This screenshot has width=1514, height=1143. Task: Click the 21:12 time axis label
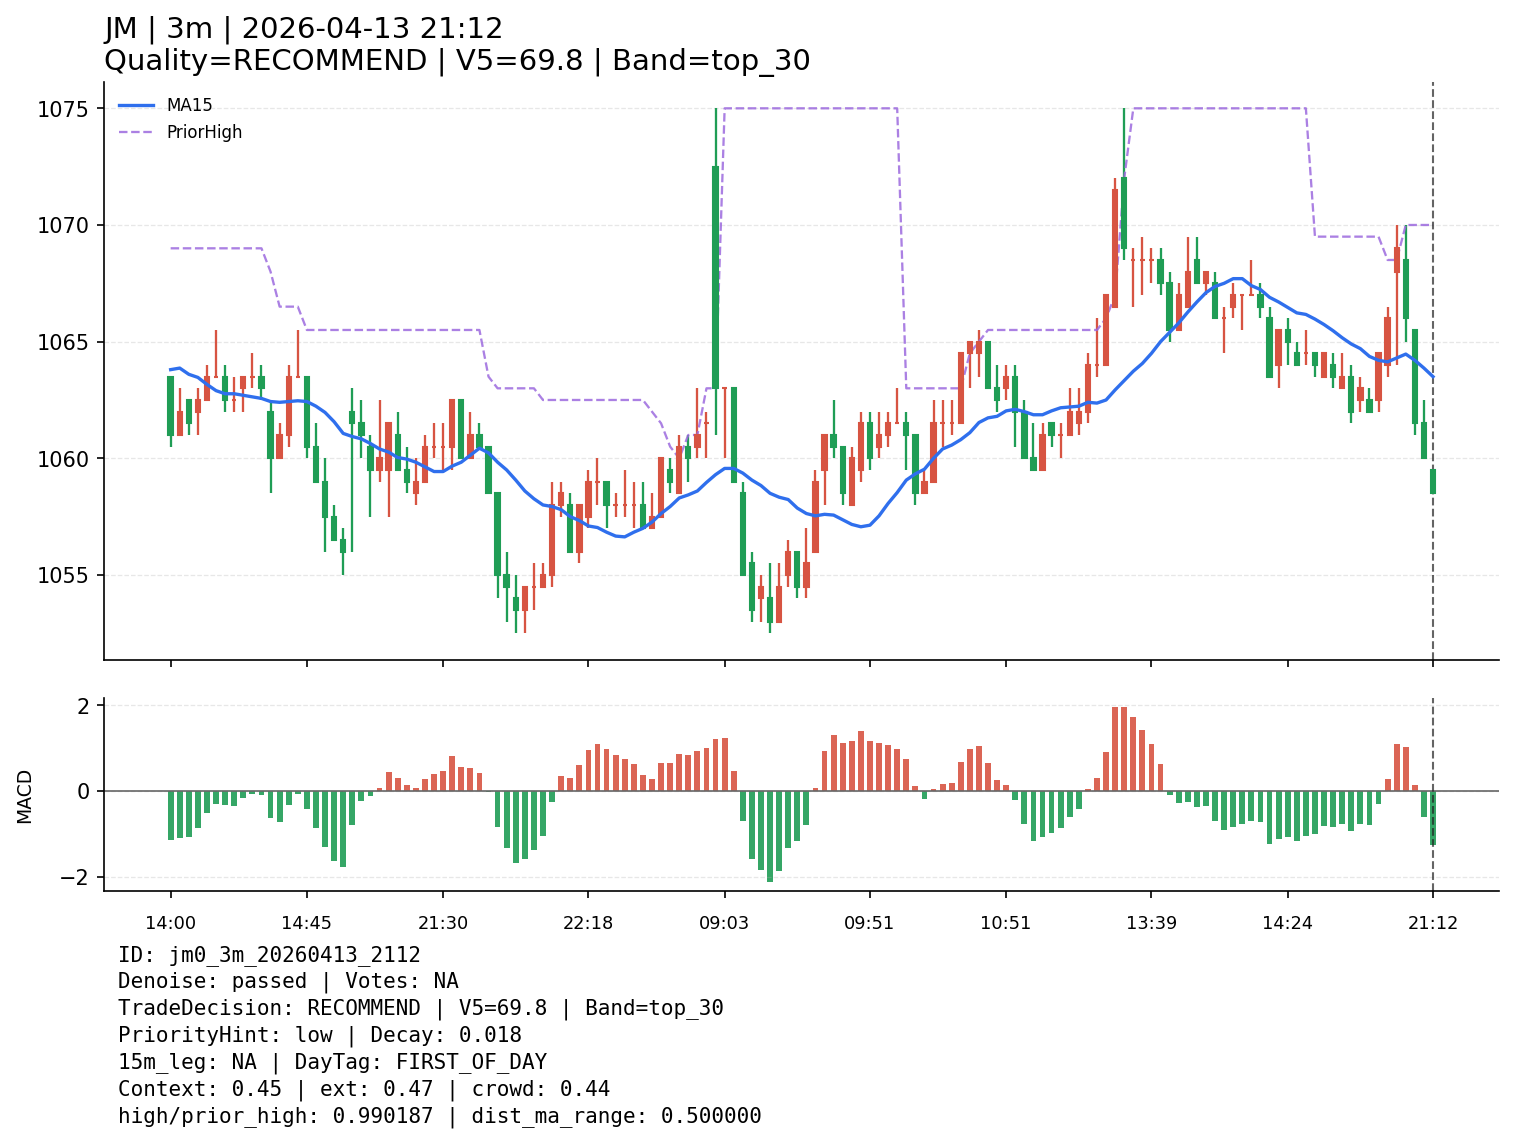[1432, 923]
